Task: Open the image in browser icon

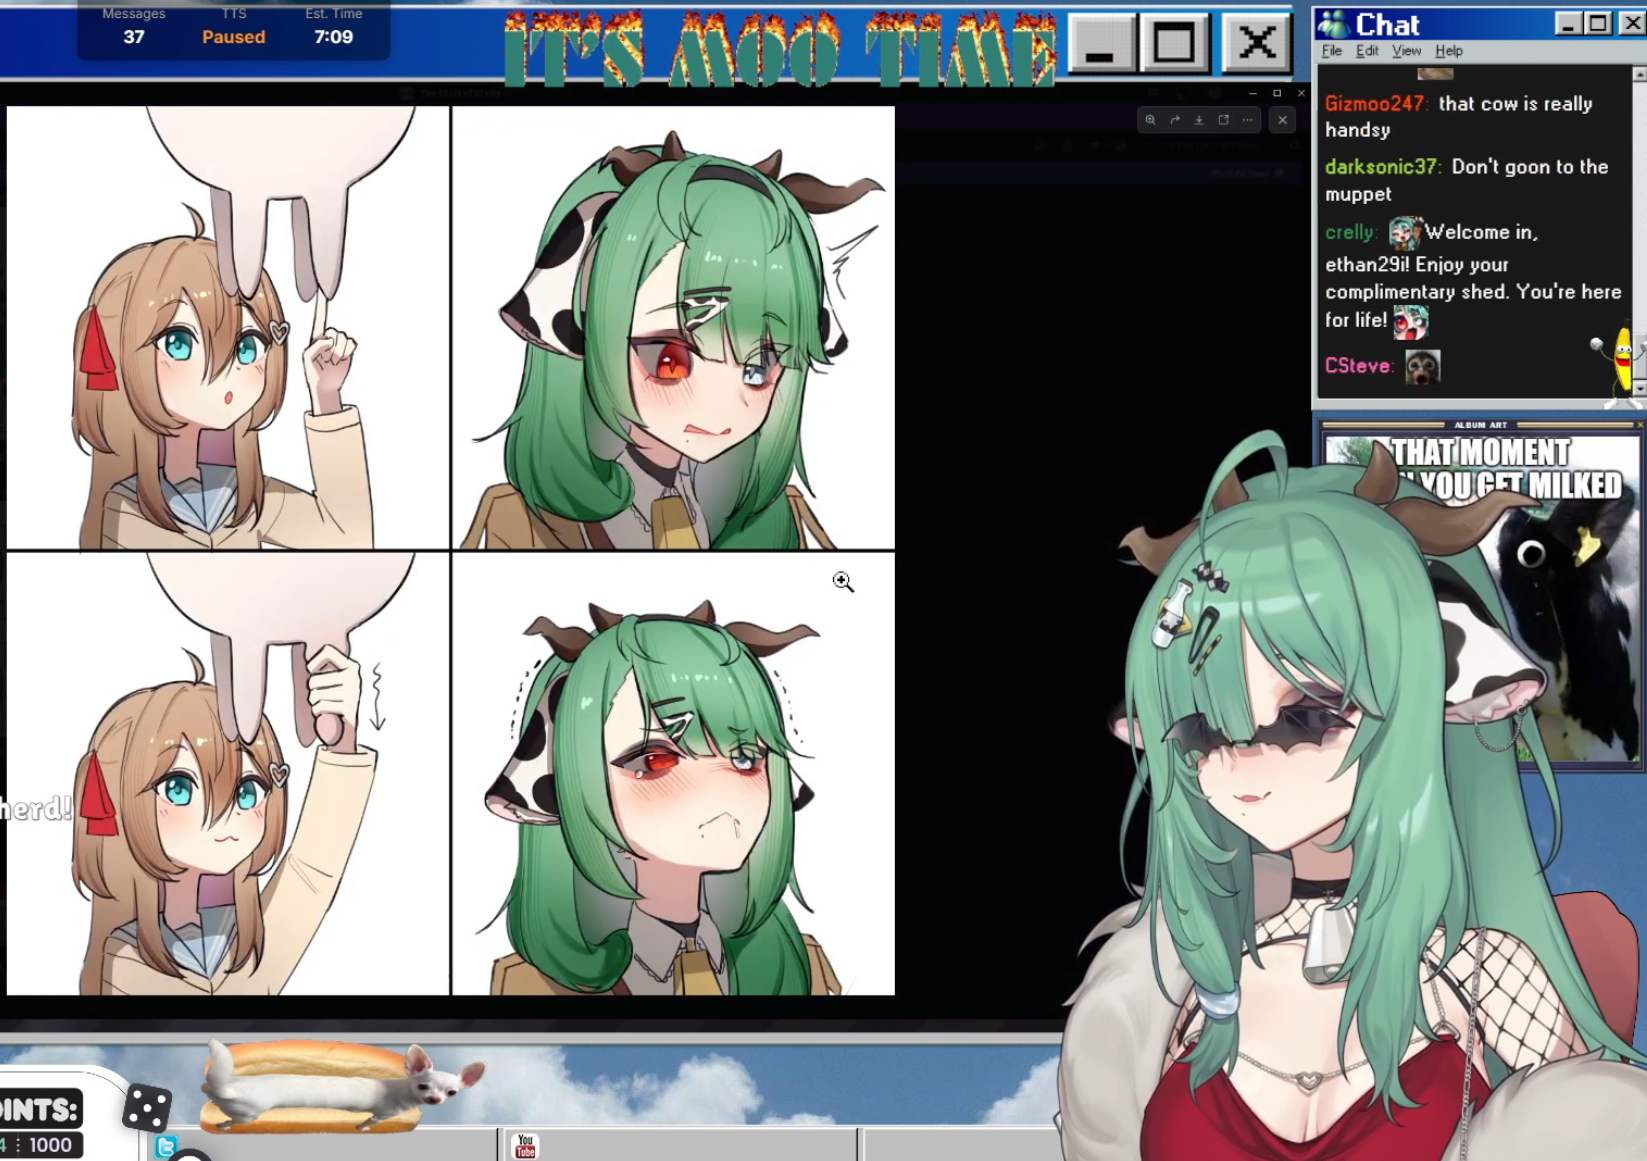Action: pos(1223,120)
